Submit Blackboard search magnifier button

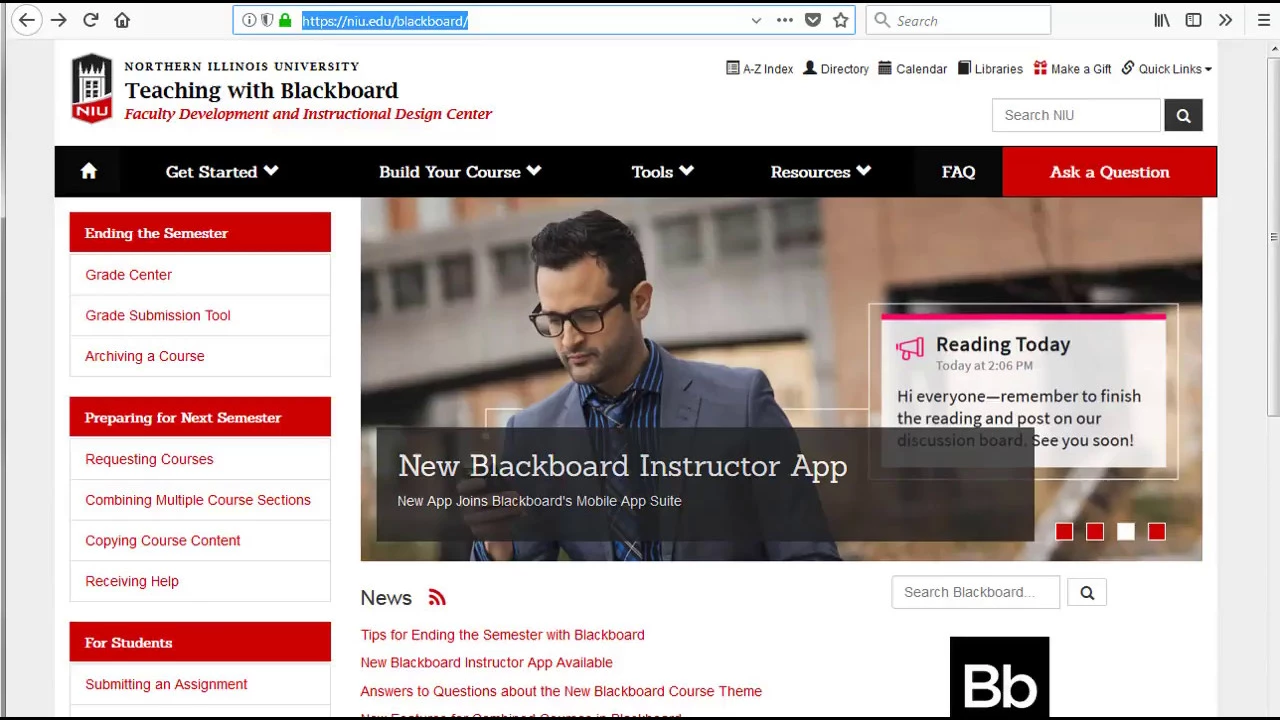point(1087,593)
